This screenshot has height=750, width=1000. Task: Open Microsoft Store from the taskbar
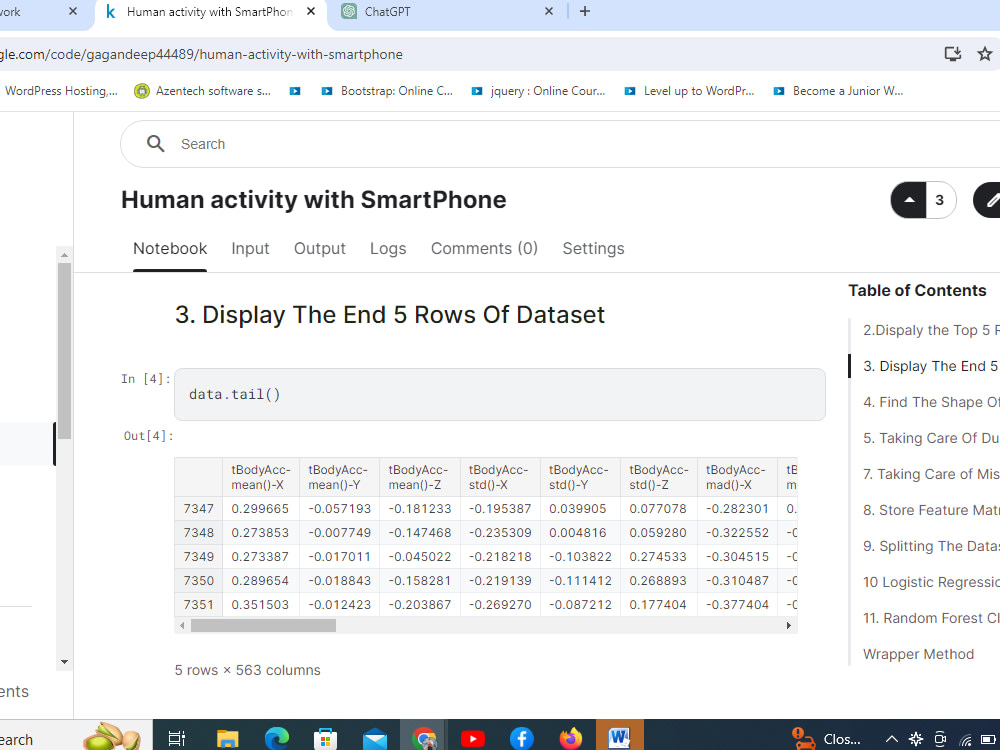(x=325, y=739)
